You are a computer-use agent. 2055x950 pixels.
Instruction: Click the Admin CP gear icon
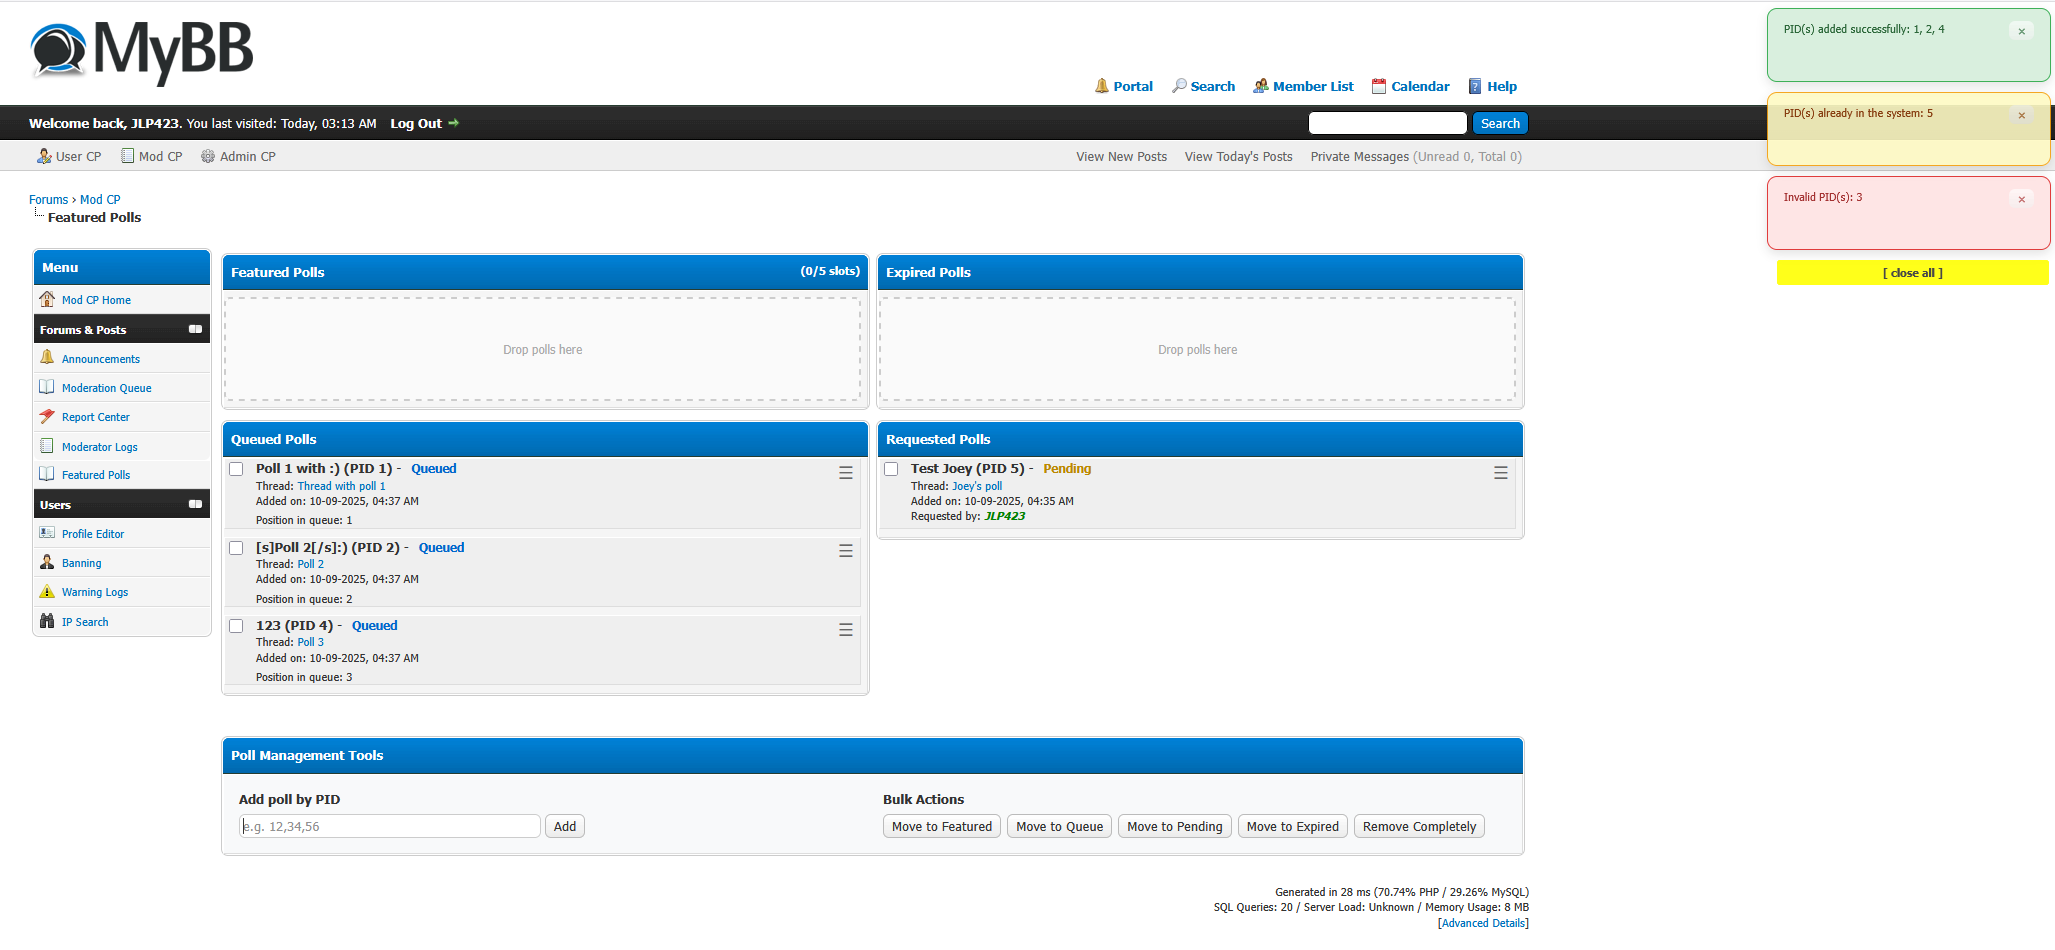pos(208,156)
